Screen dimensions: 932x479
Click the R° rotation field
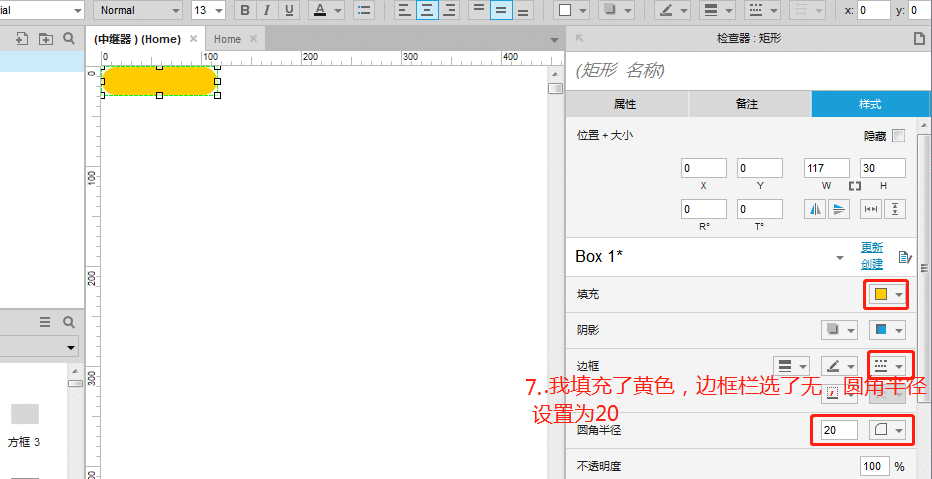tap(704, 209)
